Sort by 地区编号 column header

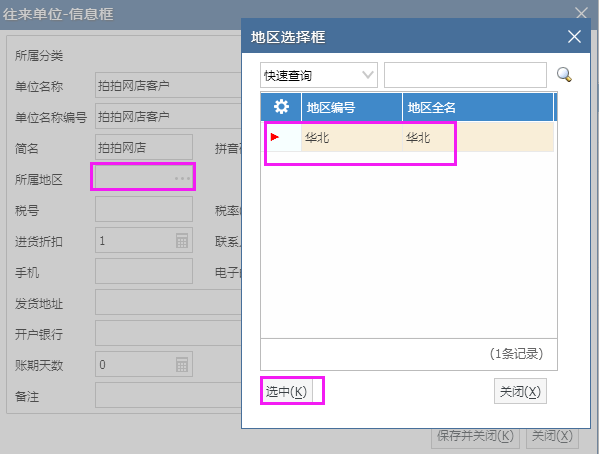[352, 107]
